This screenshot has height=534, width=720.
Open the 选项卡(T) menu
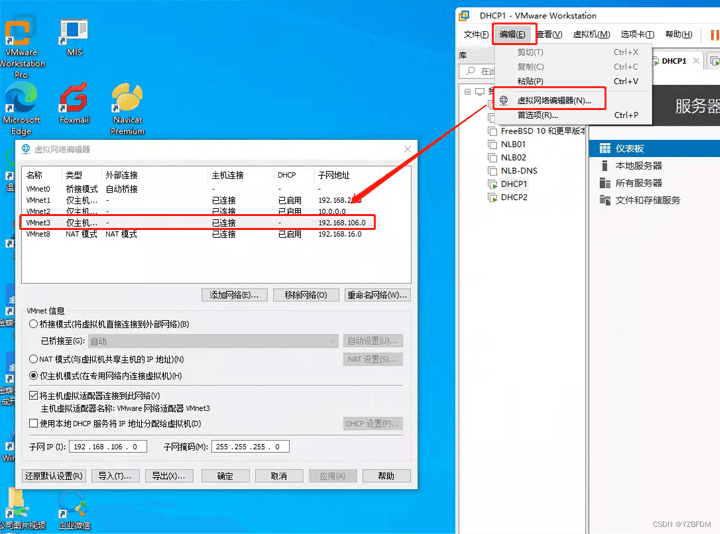pos(637,34)
